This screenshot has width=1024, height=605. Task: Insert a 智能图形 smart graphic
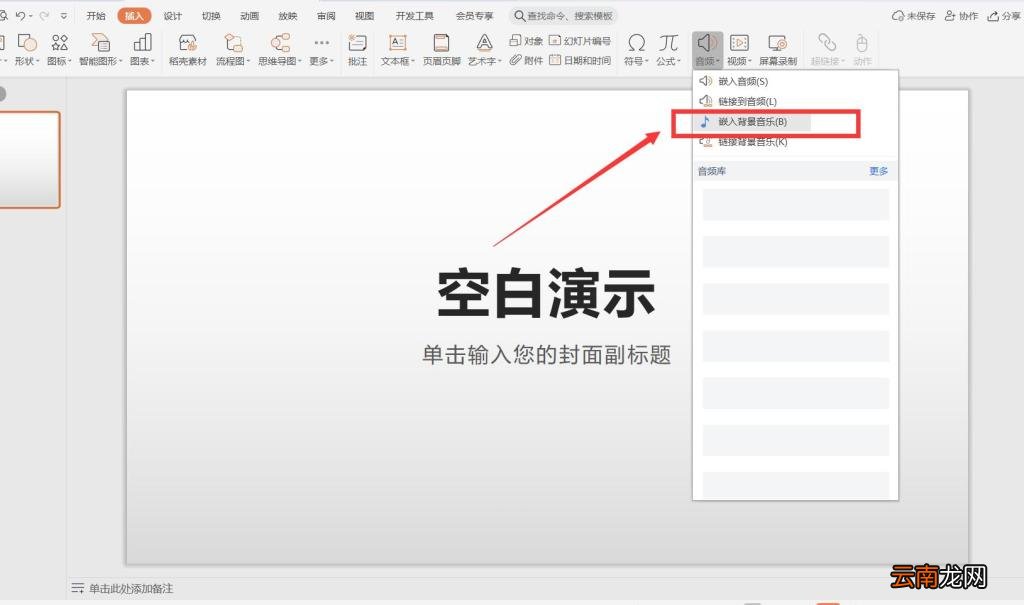[x=101, y=50]
